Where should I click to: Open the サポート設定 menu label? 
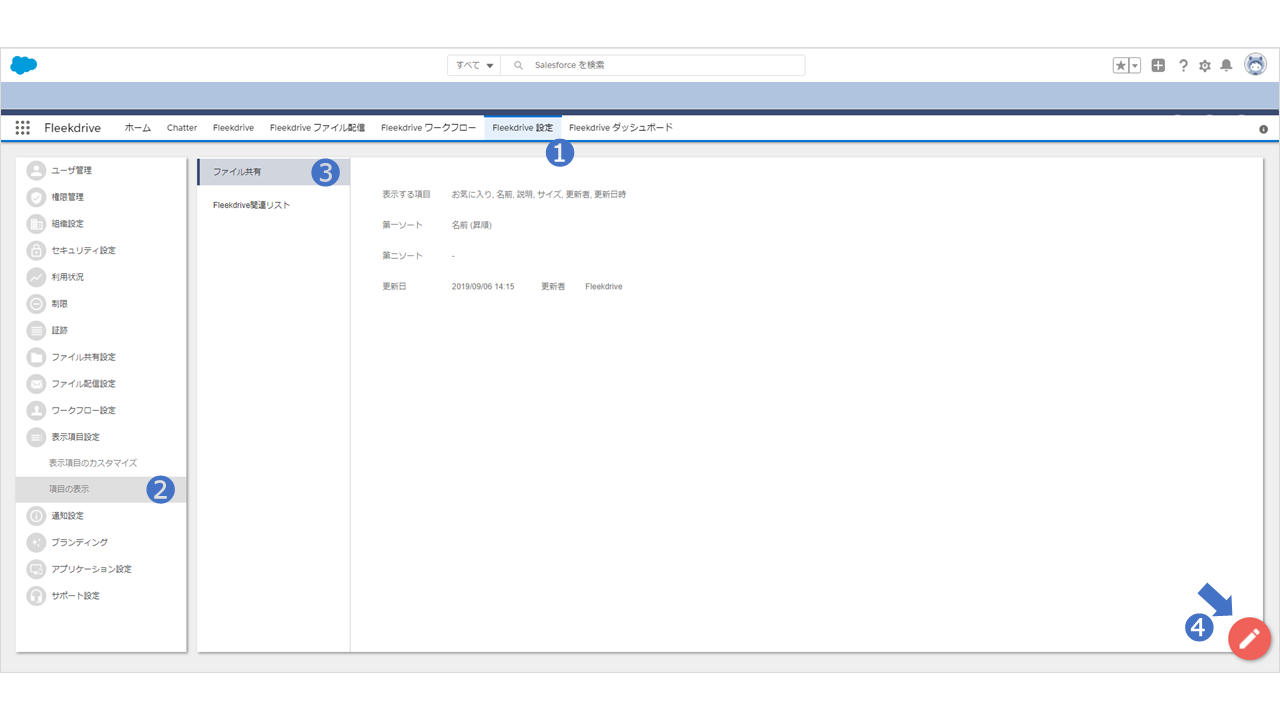(x=76, y=596)
